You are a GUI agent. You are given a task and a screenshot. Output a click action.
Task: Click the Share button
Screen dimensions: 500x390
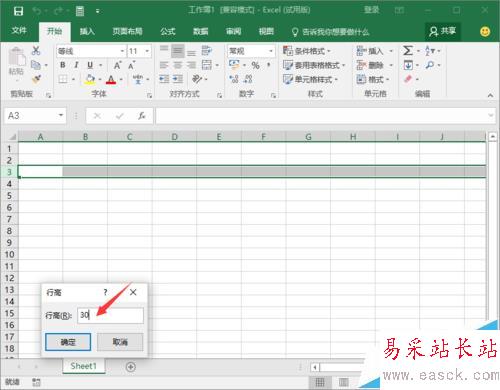click(x=442, y=31)
